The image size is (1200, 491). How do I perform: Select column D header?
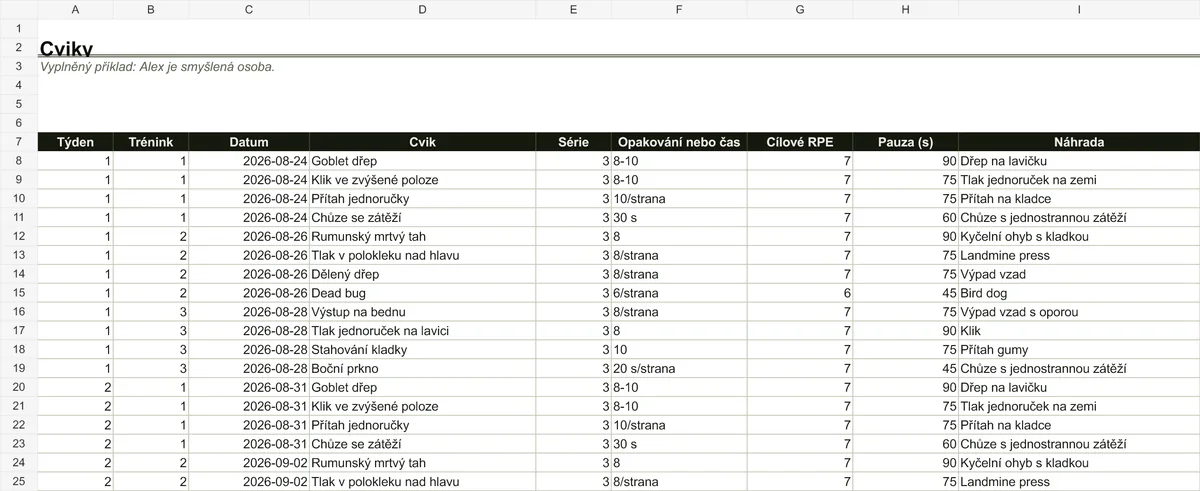[422, 9]
